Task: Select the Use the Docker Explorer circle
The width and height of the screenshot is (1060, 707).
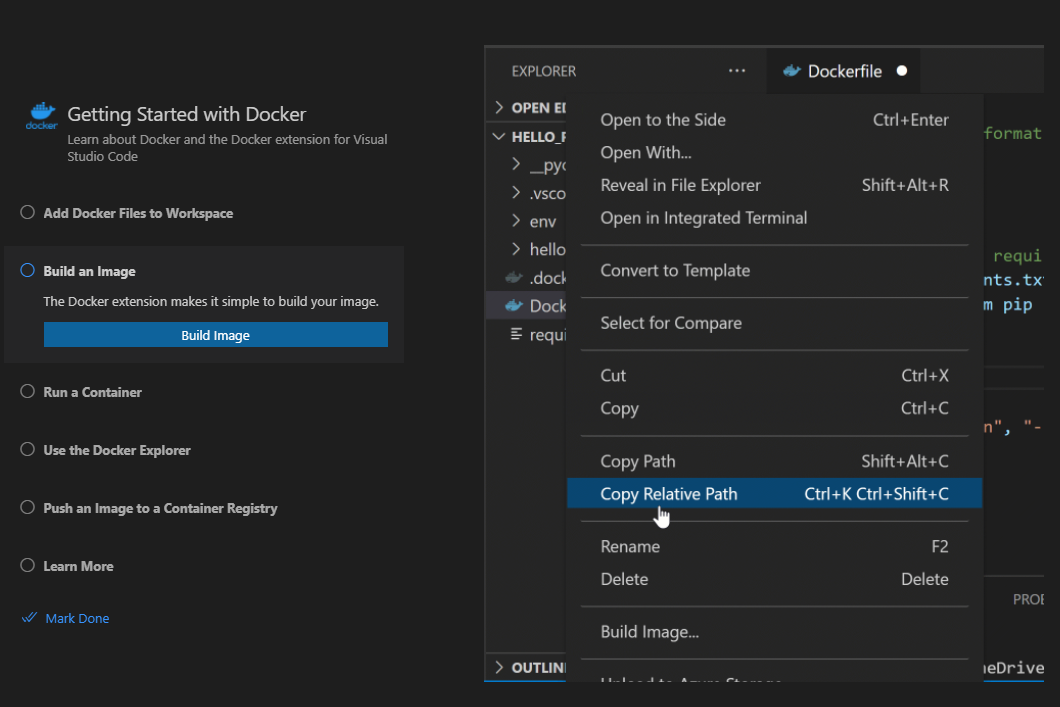Action: pyautogui.click(x=27, y=450)
